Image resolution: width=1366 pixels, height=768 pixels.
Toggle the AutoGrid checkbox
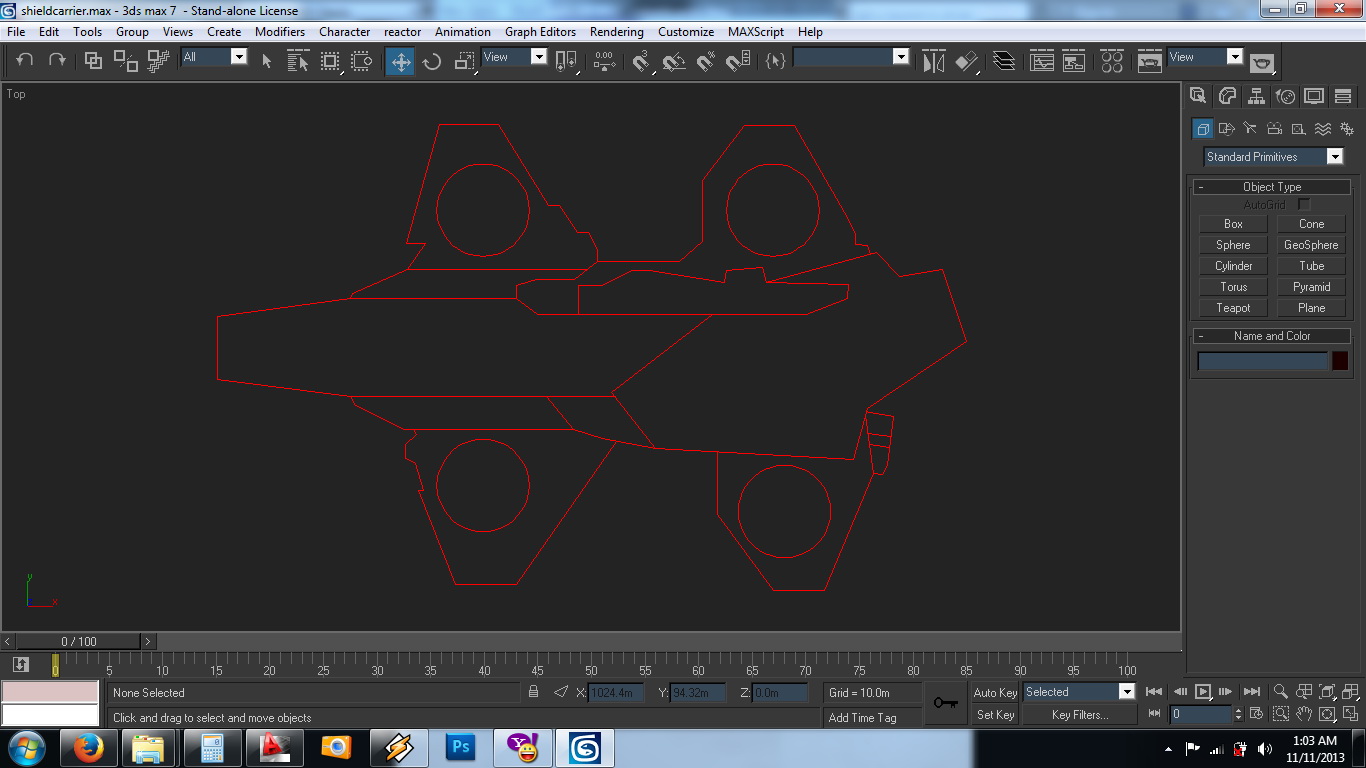point(1303,205)
